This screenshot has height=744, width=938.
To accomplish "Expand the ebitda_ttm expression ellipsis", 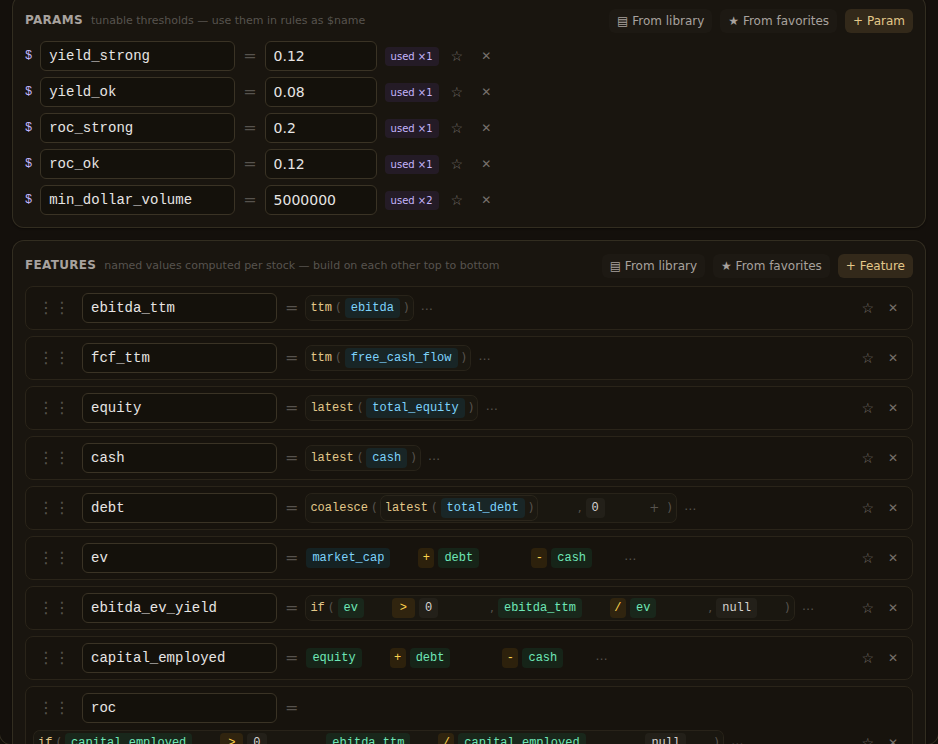I will (x=427, y=308).
